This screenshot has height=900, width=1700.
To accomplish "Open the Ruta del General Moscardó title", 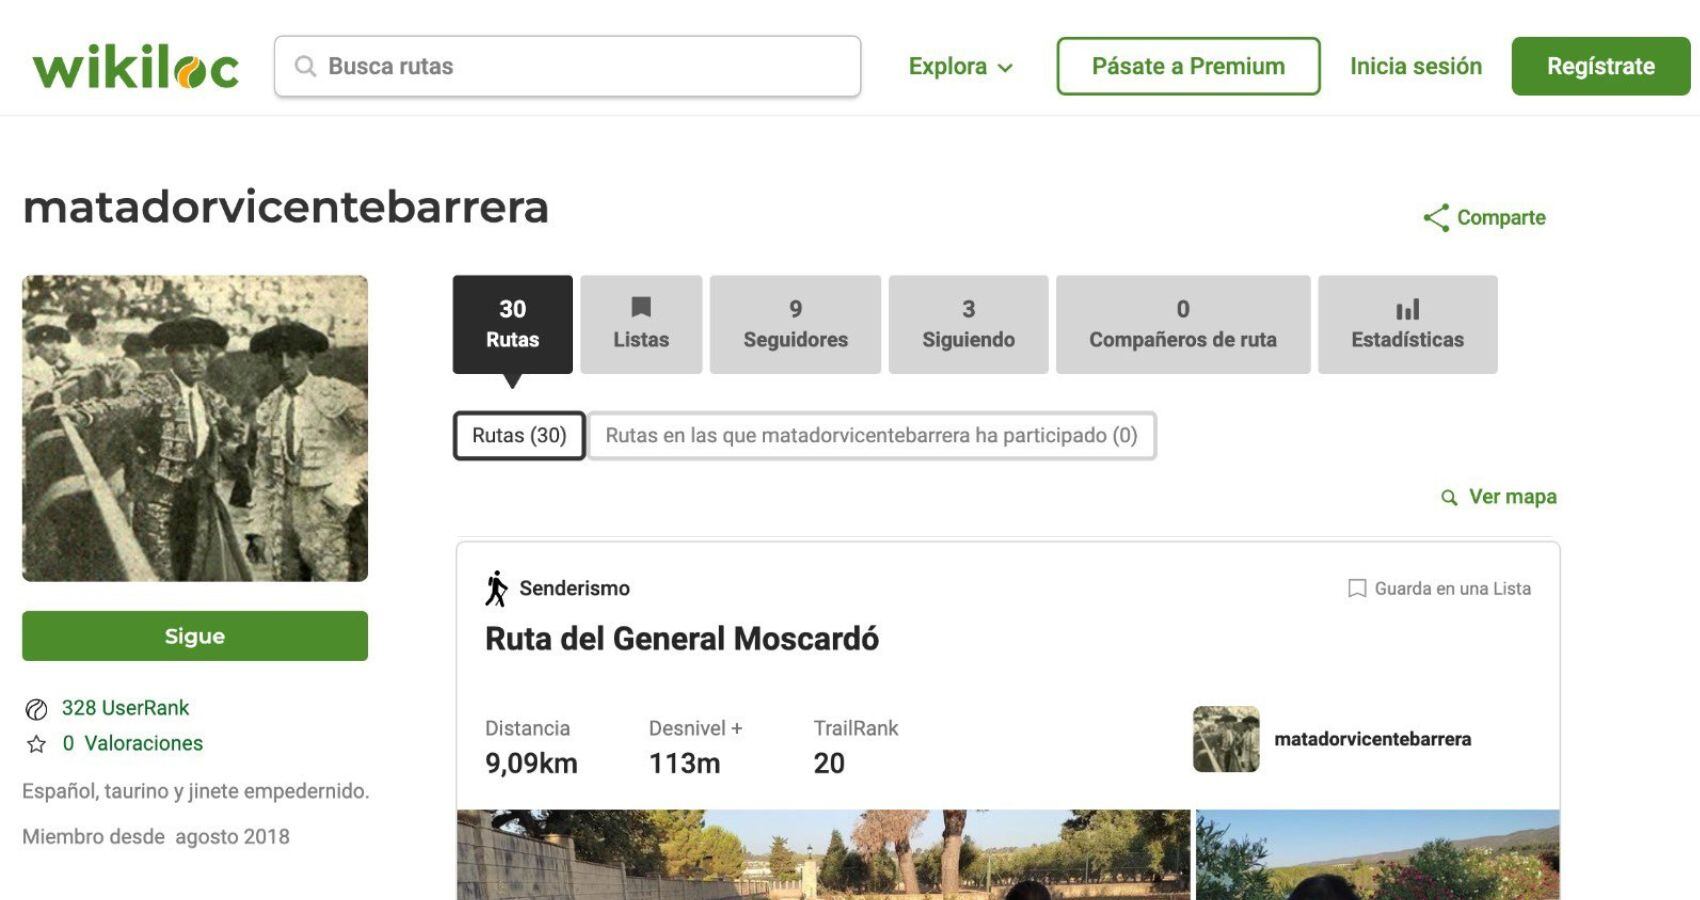I will 682,639.
